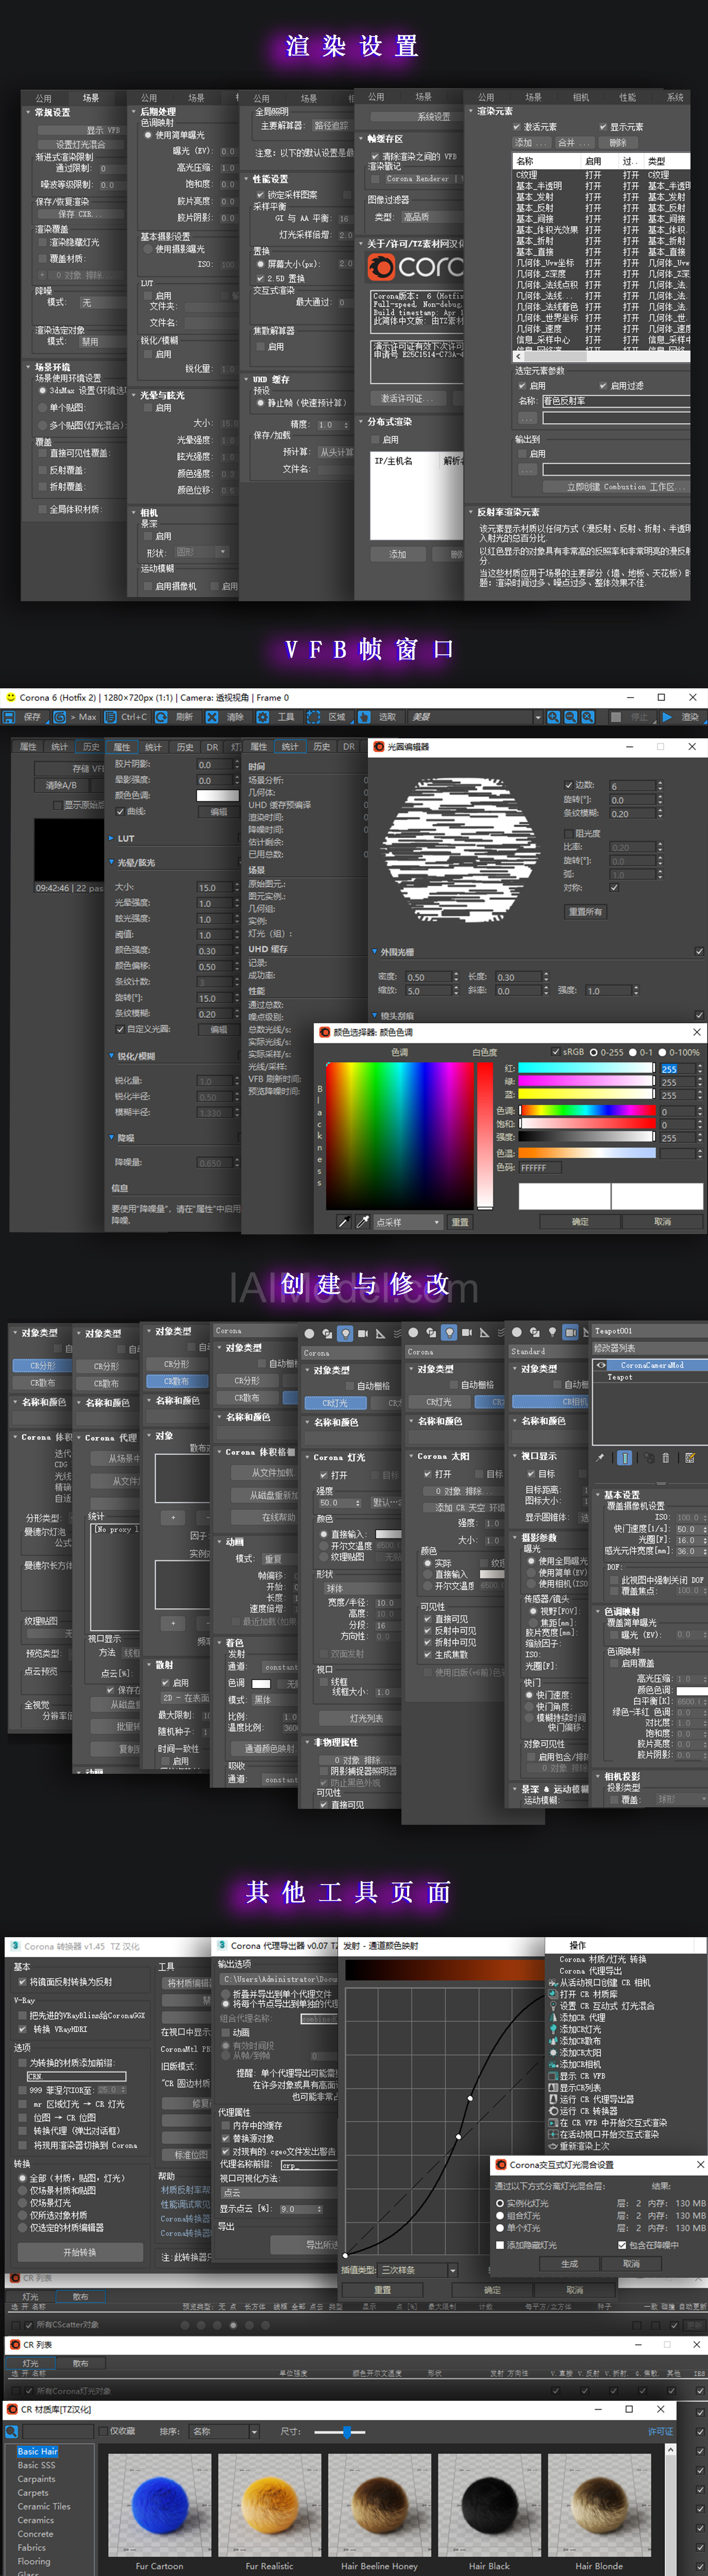
Task: Click the hue/blackness color gradient field
Action: coord(400,1135)
